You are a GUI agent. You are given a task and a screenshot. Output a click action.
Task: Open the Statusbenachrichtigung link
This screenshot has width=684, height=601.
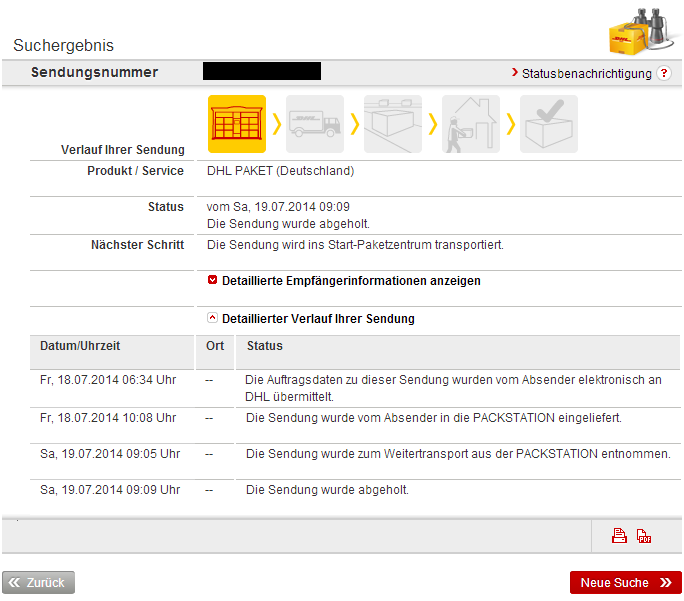pyautogui.click(x=585, y=74)
